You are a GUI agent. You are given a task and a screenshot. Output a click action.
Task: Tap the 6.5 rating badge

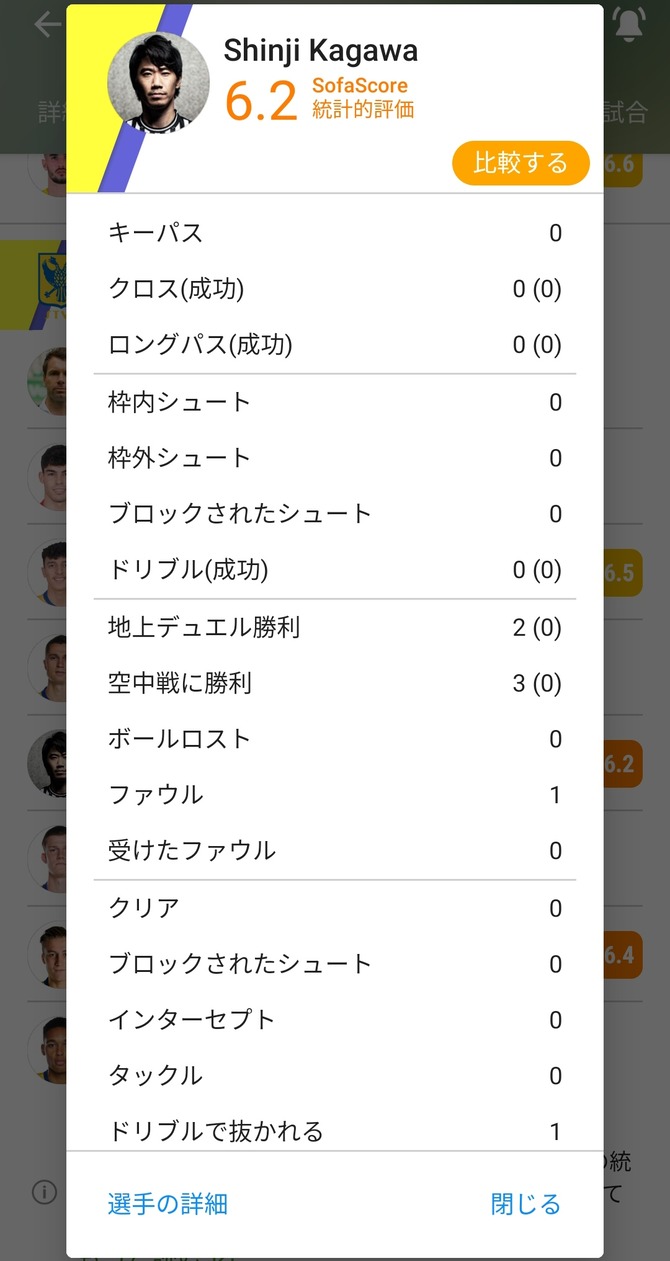pyautogui.click(x=622, y=573)
